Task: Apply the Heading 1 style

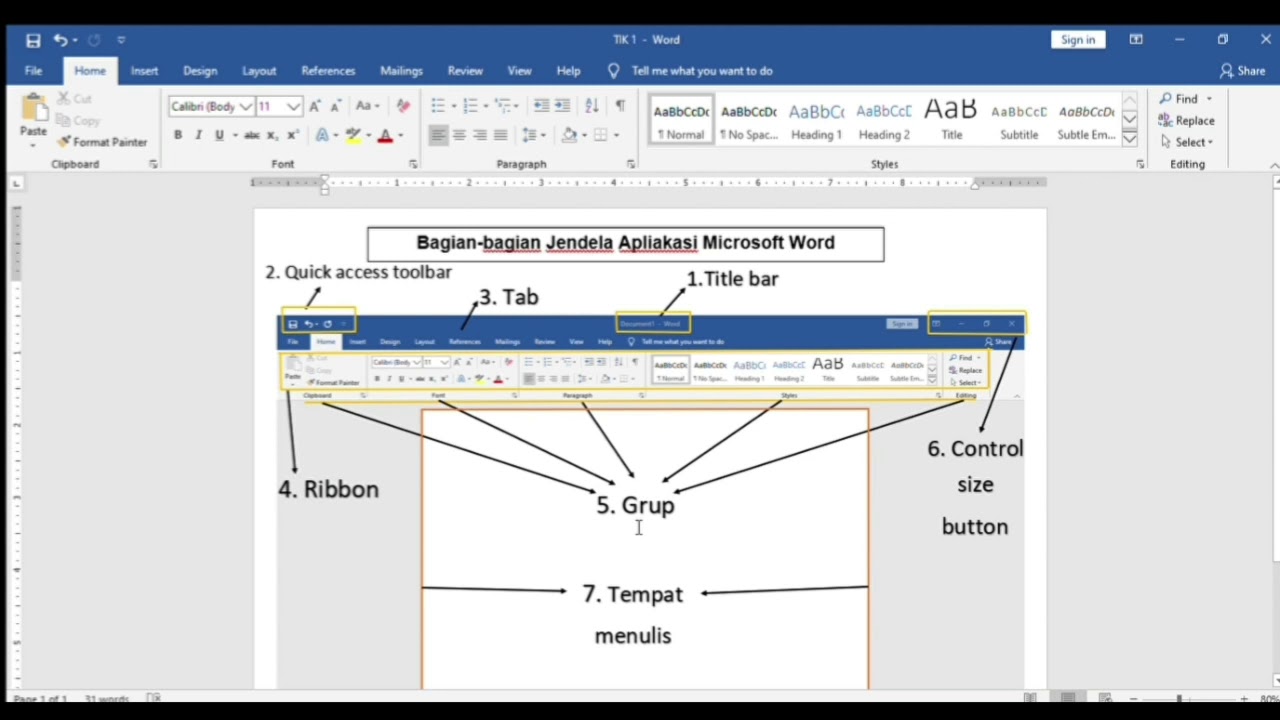Action: point(816,121)
